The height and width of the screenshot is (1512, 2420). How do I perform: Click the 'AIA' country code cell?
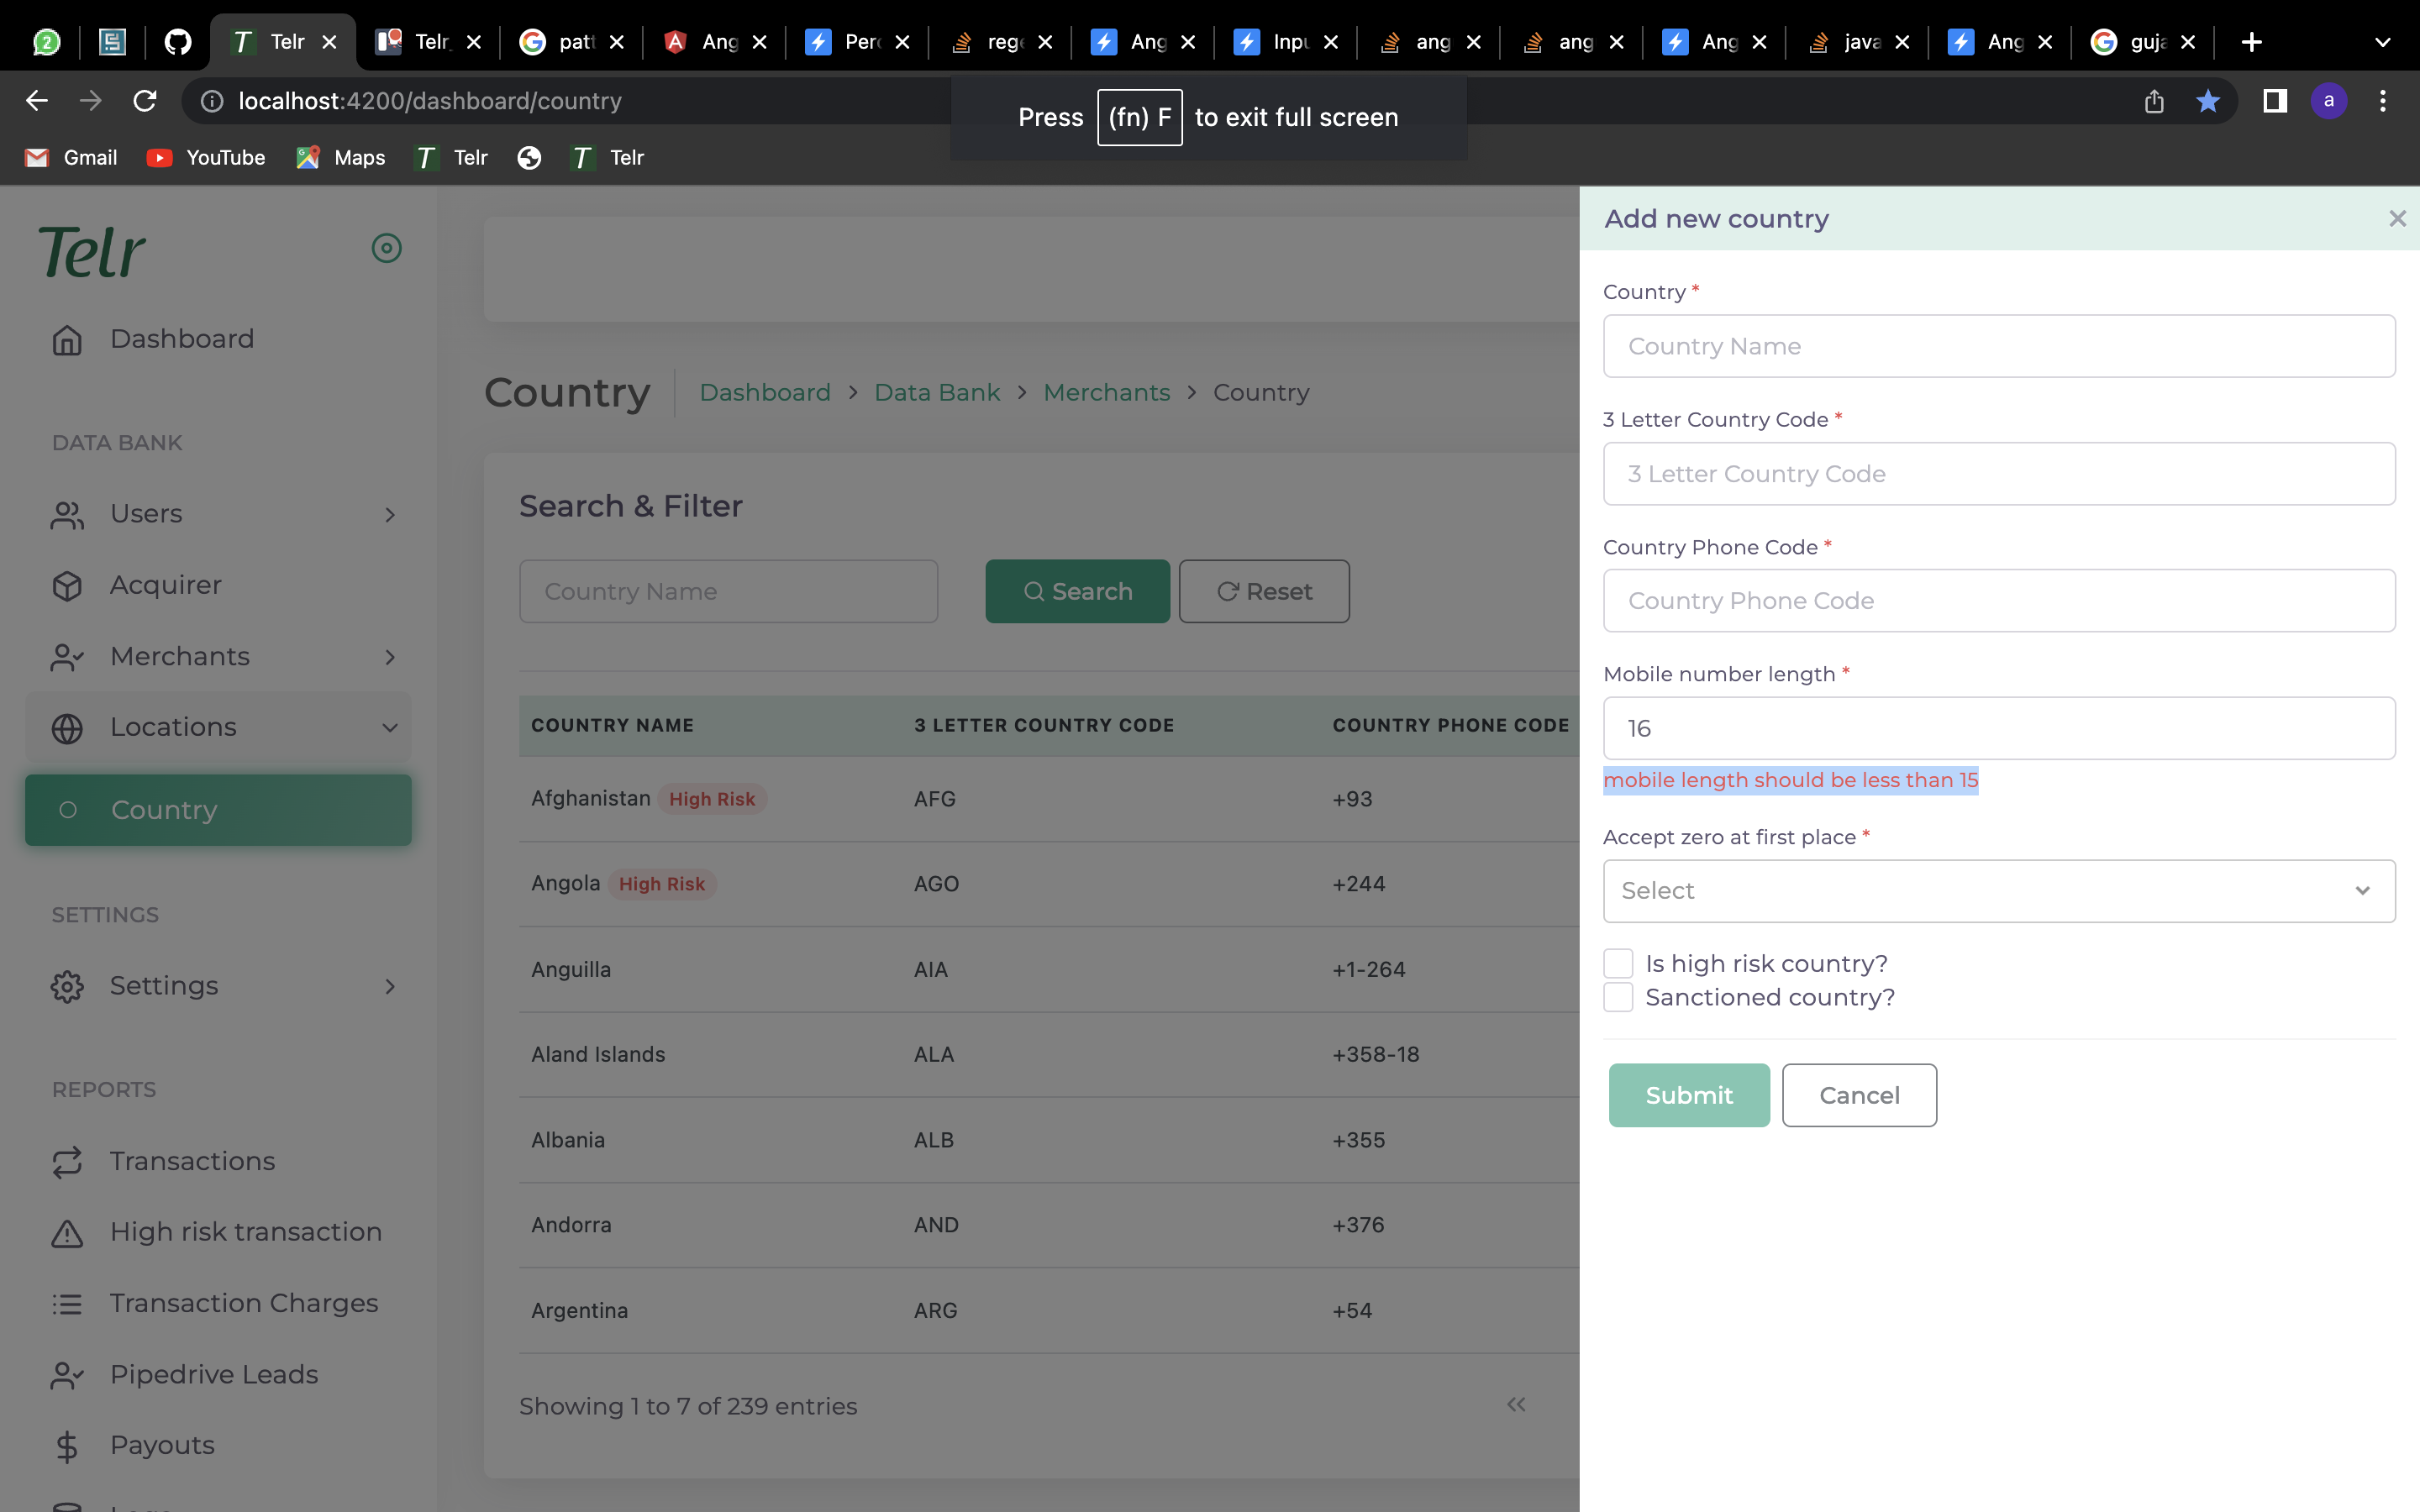931,969
